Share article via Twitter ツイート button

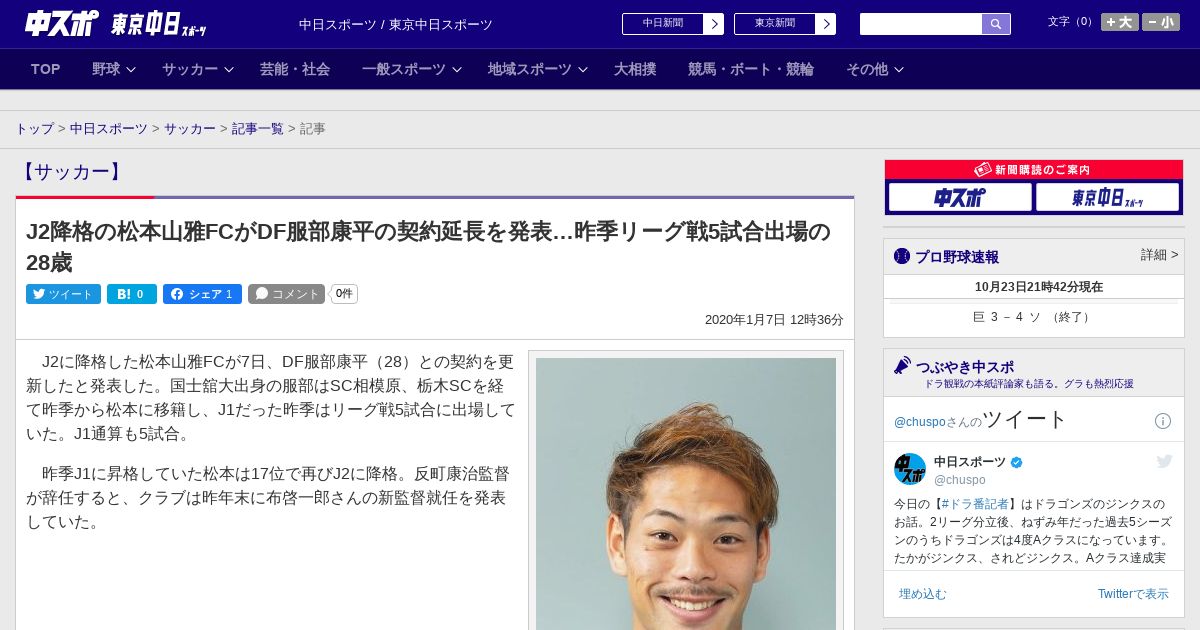pyautogui.click(x=63, y=294)
